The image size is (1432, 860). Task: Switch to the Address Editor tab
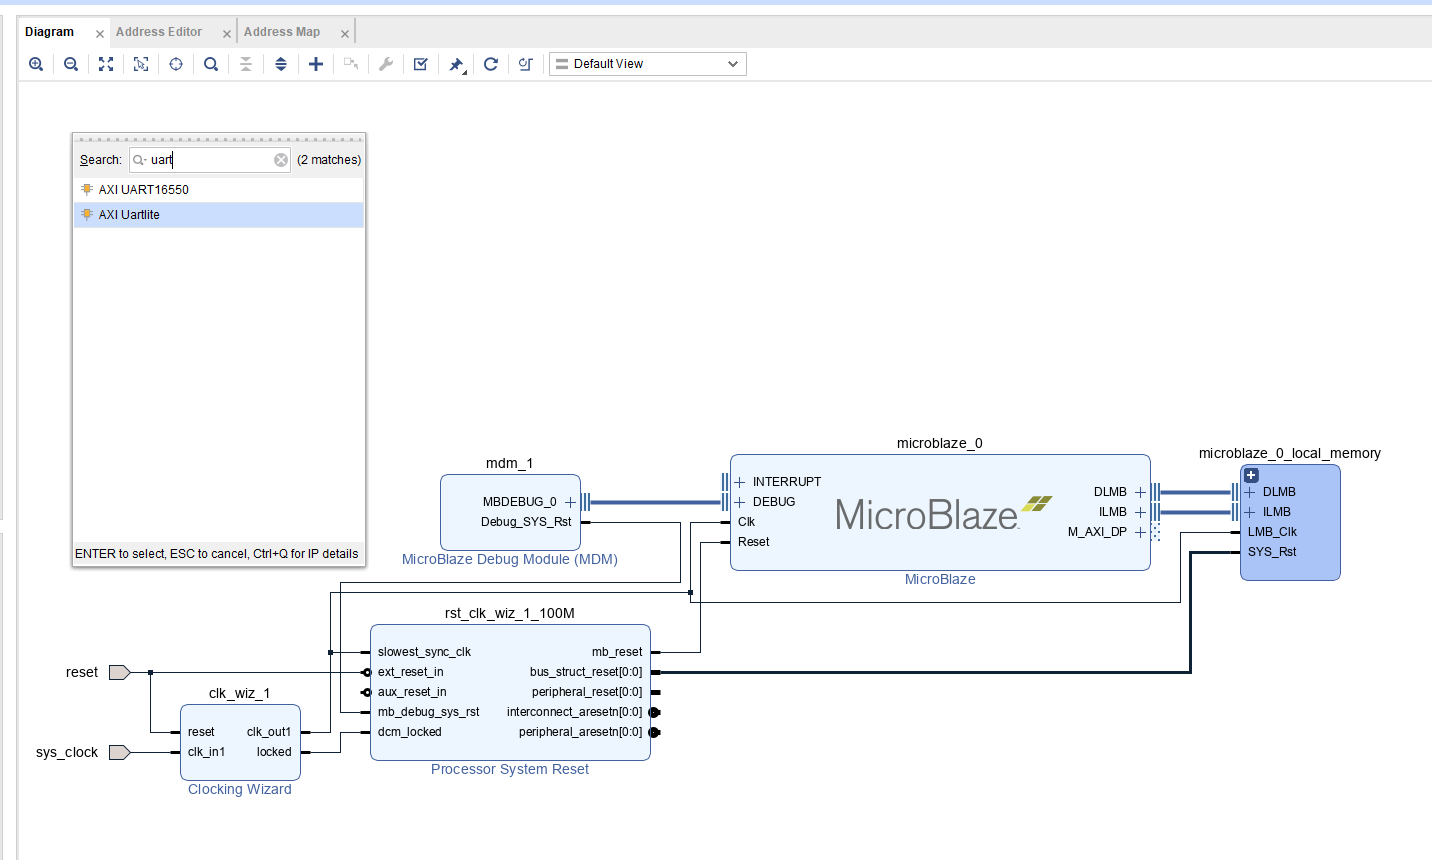(159, 32)
